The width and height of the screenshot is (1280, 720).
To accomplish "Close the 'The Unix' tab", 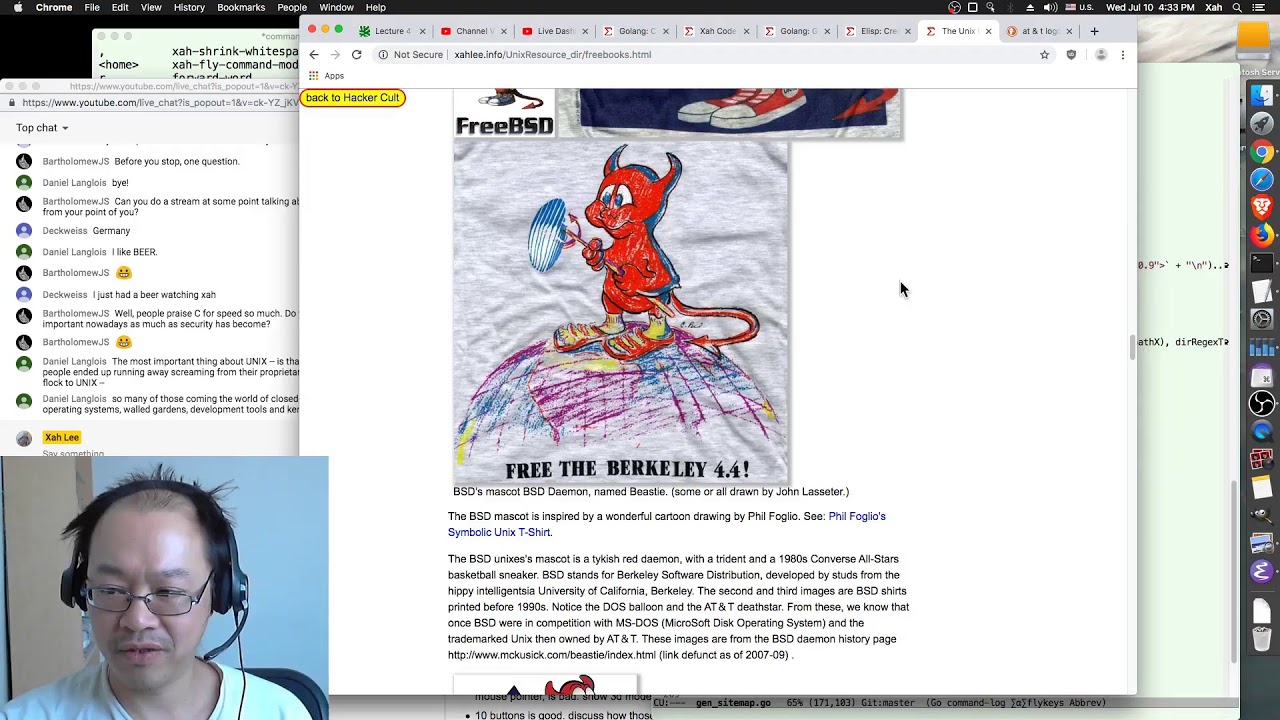I will 988,31.
